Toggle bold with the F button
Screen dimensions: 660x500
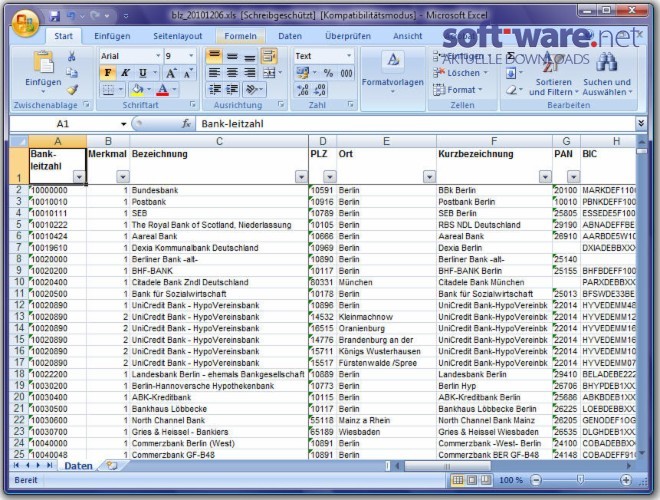(108, 73)
